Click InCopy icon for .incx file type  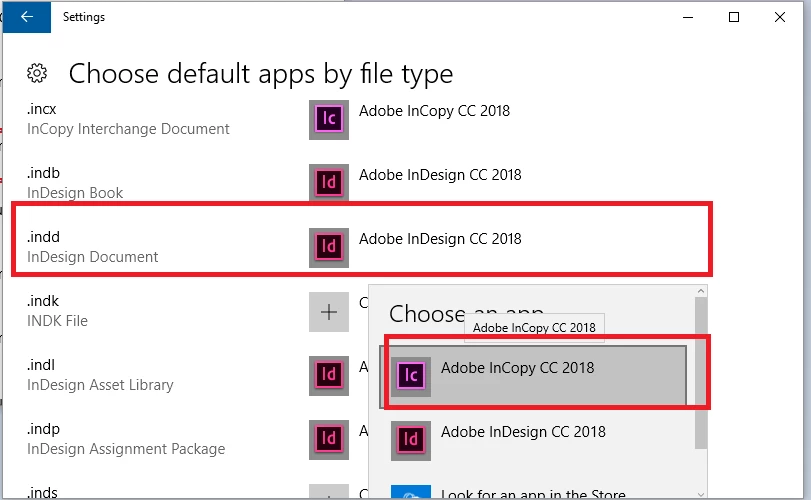click(x=329, y=120)
